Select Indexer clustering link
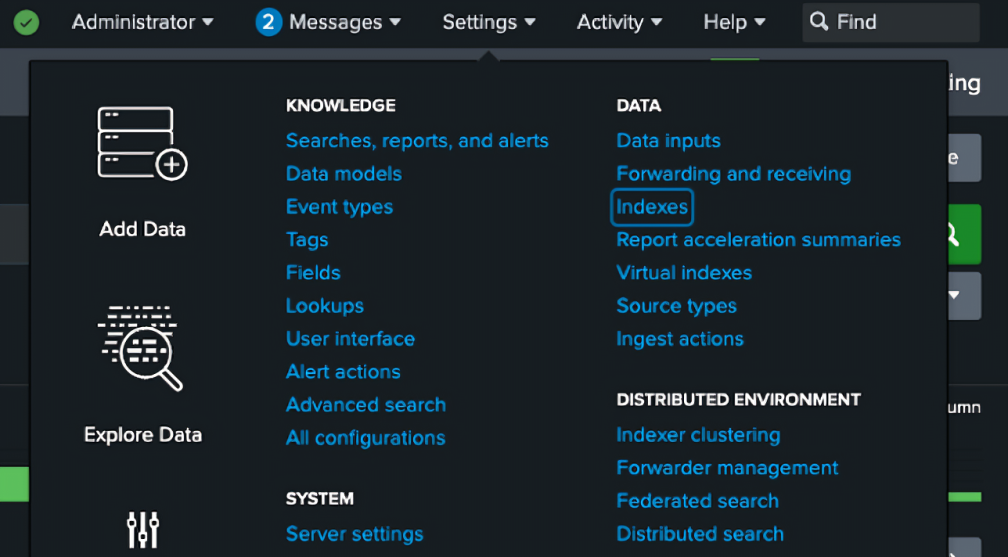1008x557 pixels. point(698,435)
